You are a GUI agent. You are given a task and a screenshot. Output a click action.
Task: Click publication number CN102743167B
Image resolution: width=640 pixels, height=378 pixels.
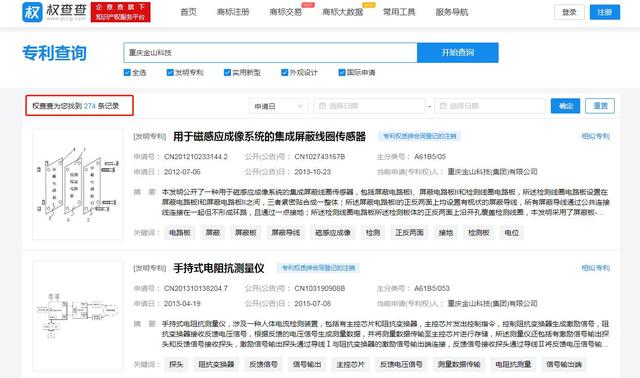pyautogui.click(x=320, y=157)
